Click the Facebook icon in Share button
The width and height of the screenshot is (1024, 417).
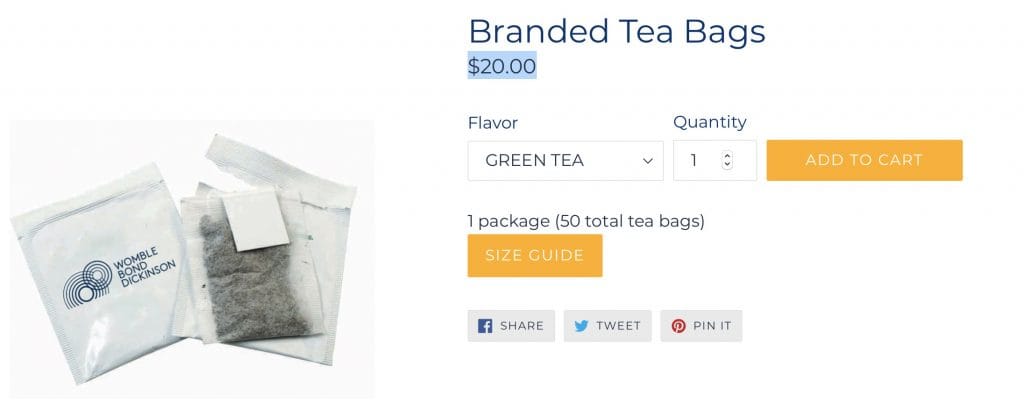pos(485,326)
